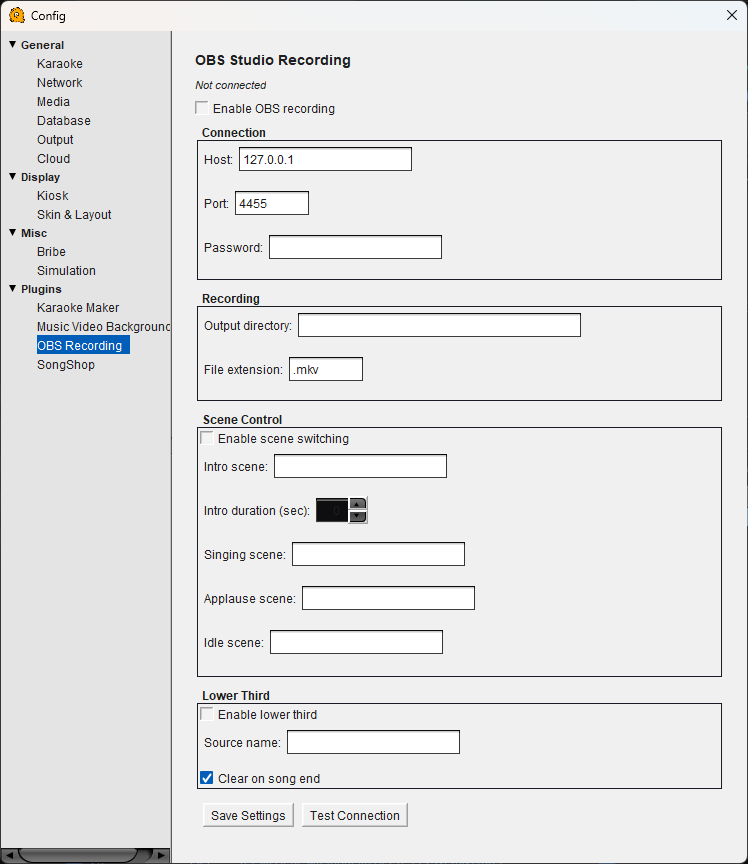Click sidebar scrollbar right arrow
This screenshot has height=864, width=748.
[161, 855]
